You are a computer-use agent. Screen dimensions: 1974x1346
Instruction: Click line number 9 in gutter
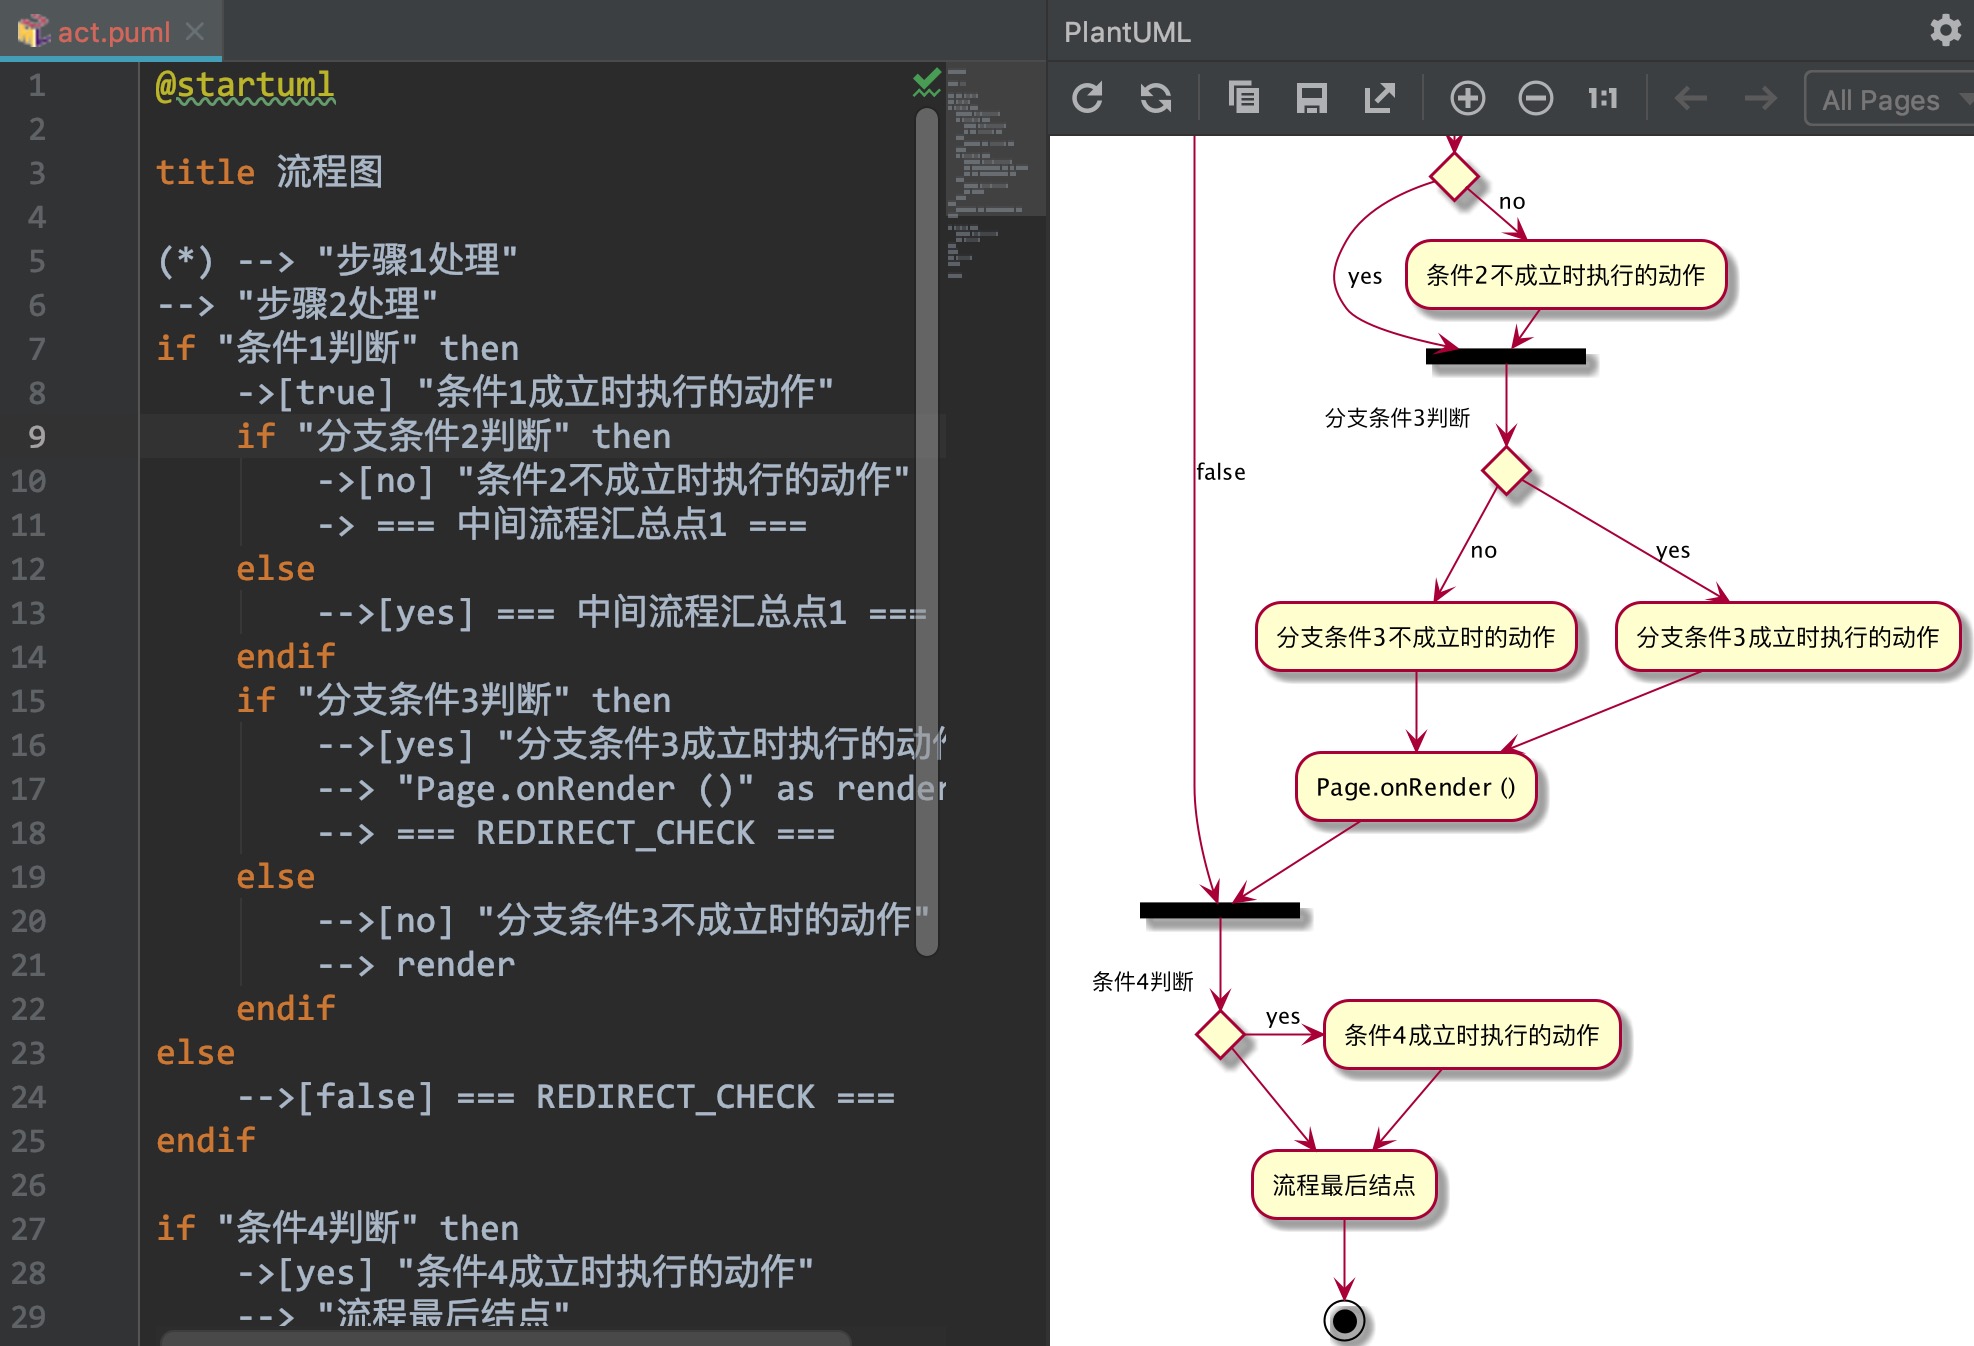pos(36,437)
